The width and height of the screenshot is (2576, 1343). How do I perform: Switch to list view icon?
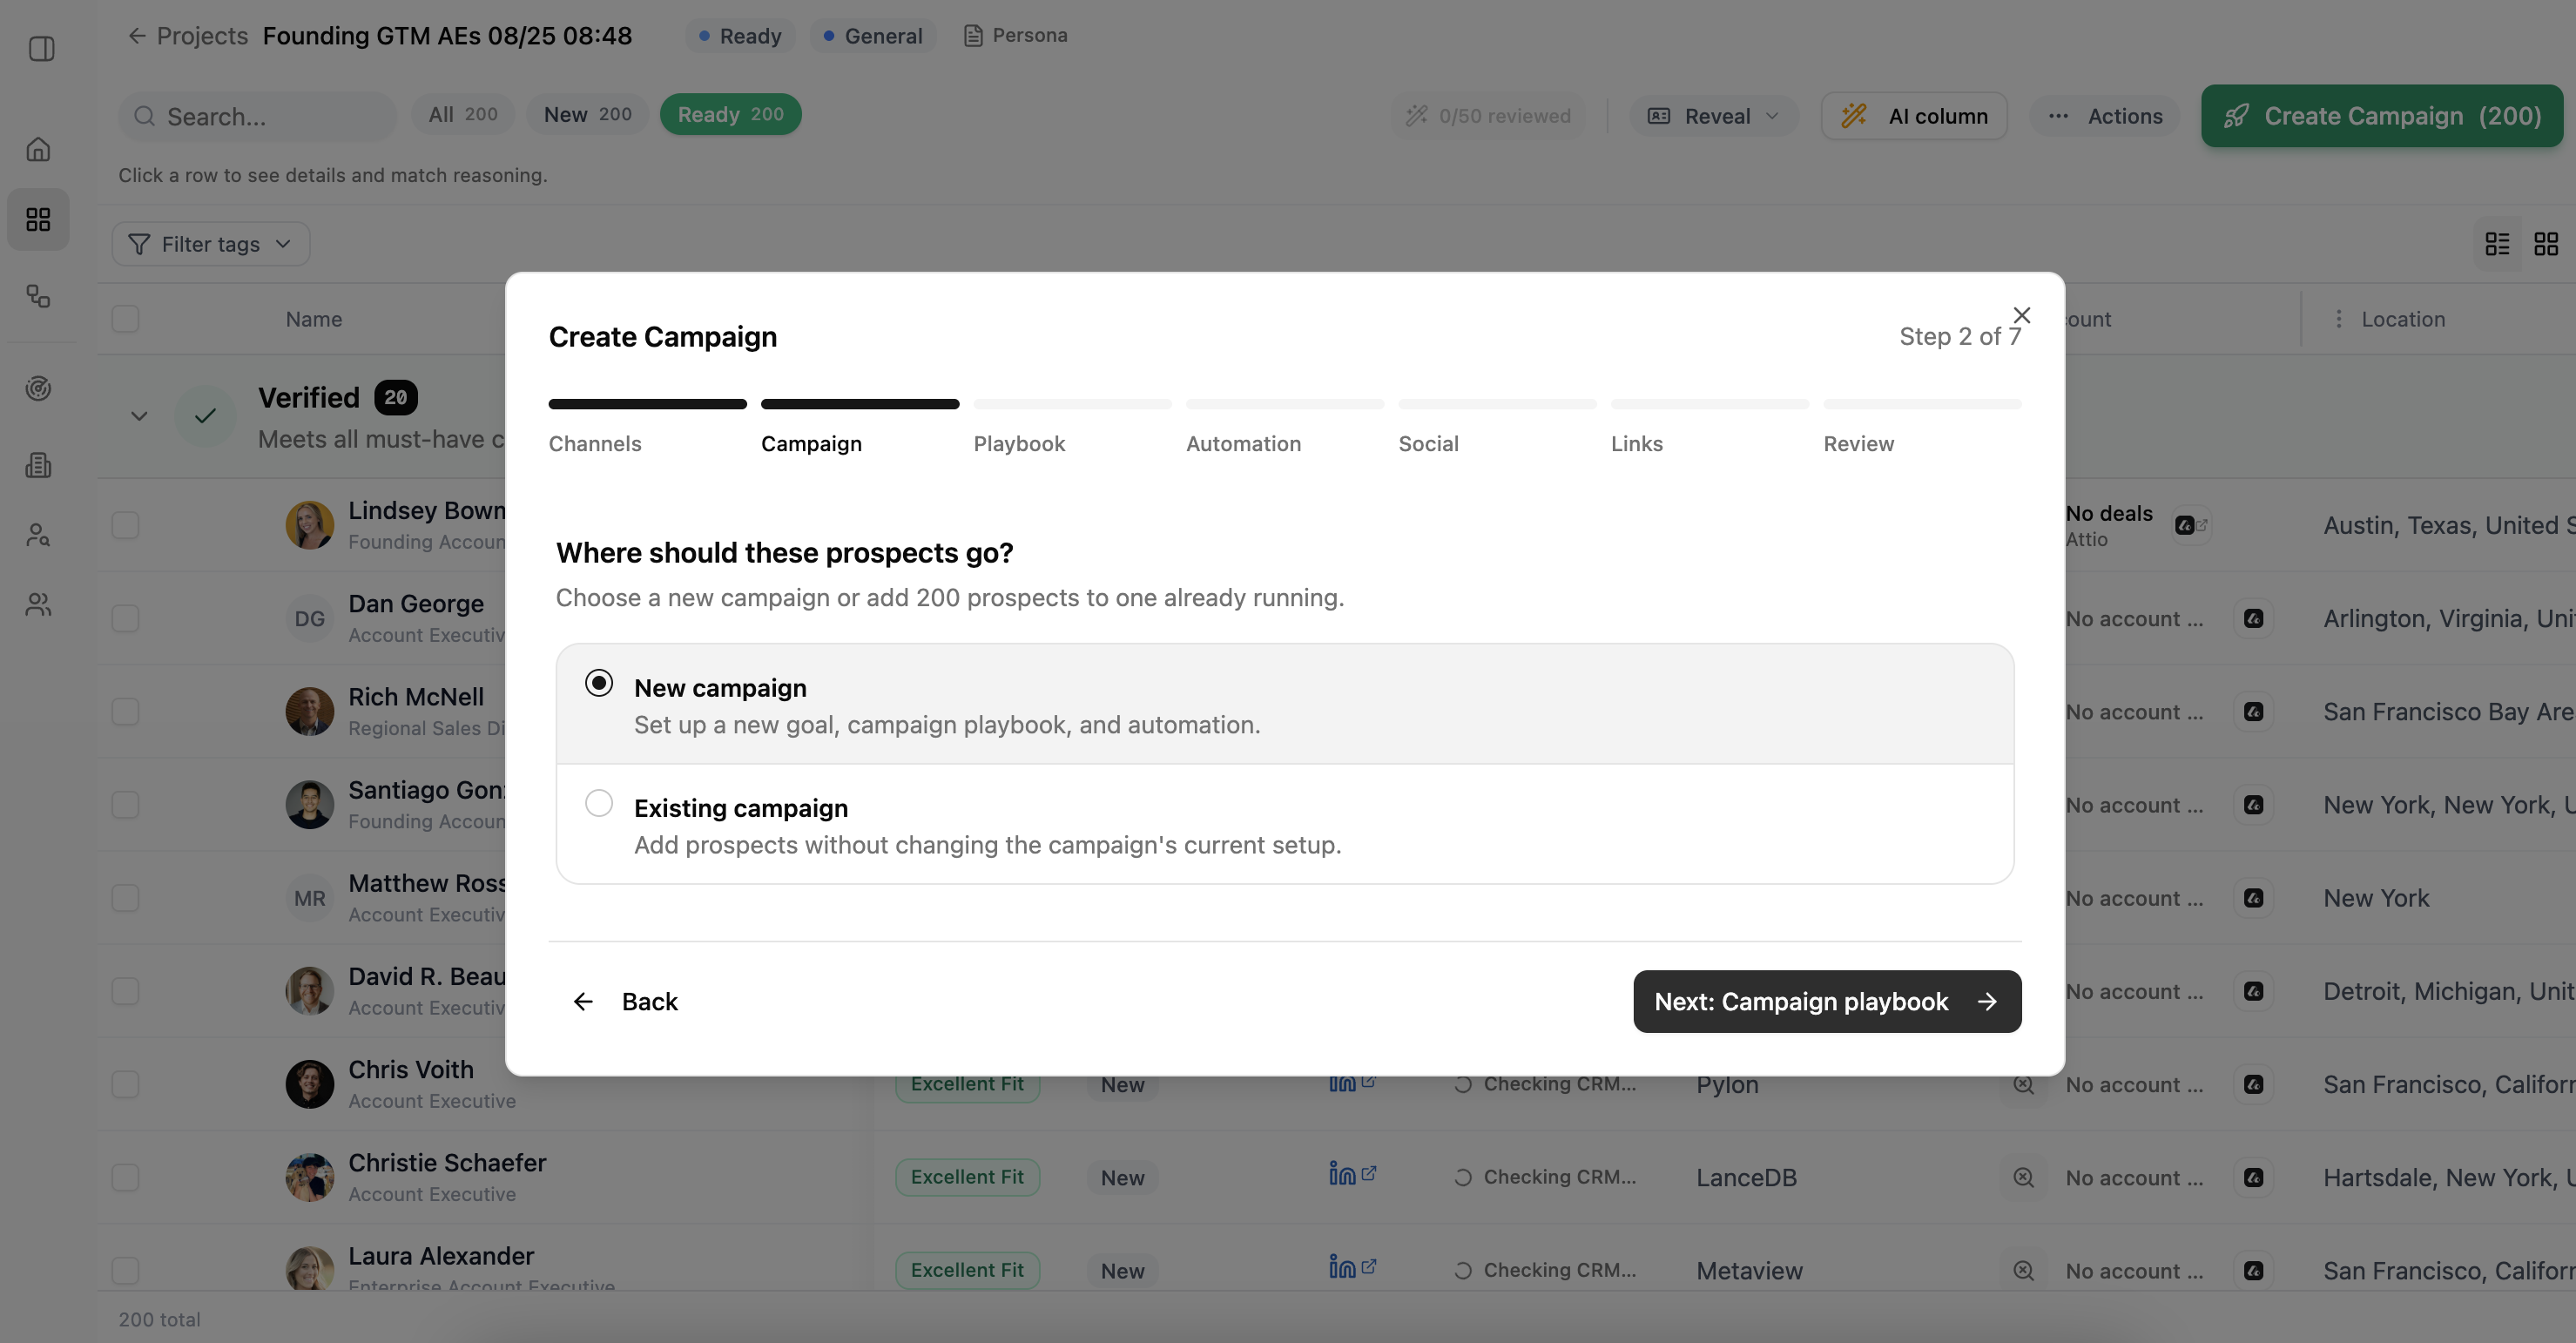tap(2497, 244)
